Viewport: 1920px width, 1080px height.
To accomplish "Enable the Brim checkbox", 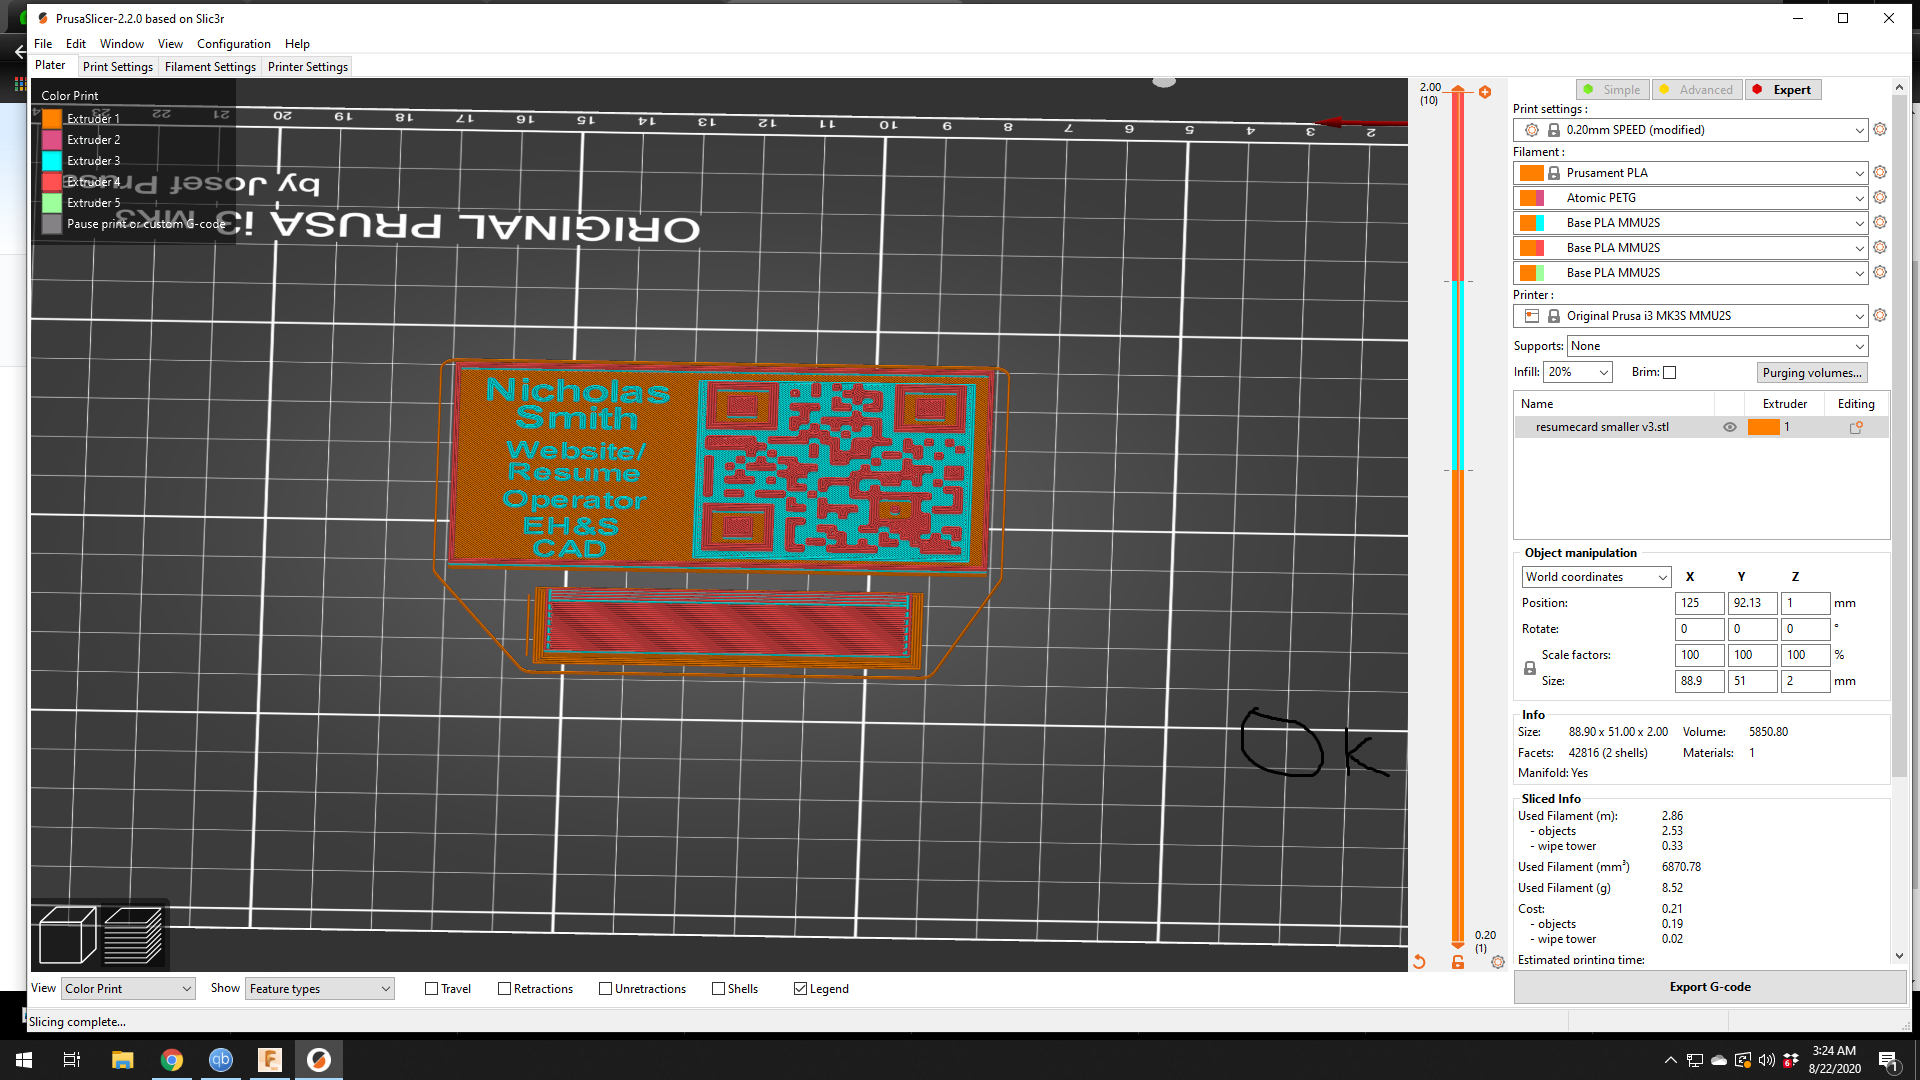I will pos(1669,372).
